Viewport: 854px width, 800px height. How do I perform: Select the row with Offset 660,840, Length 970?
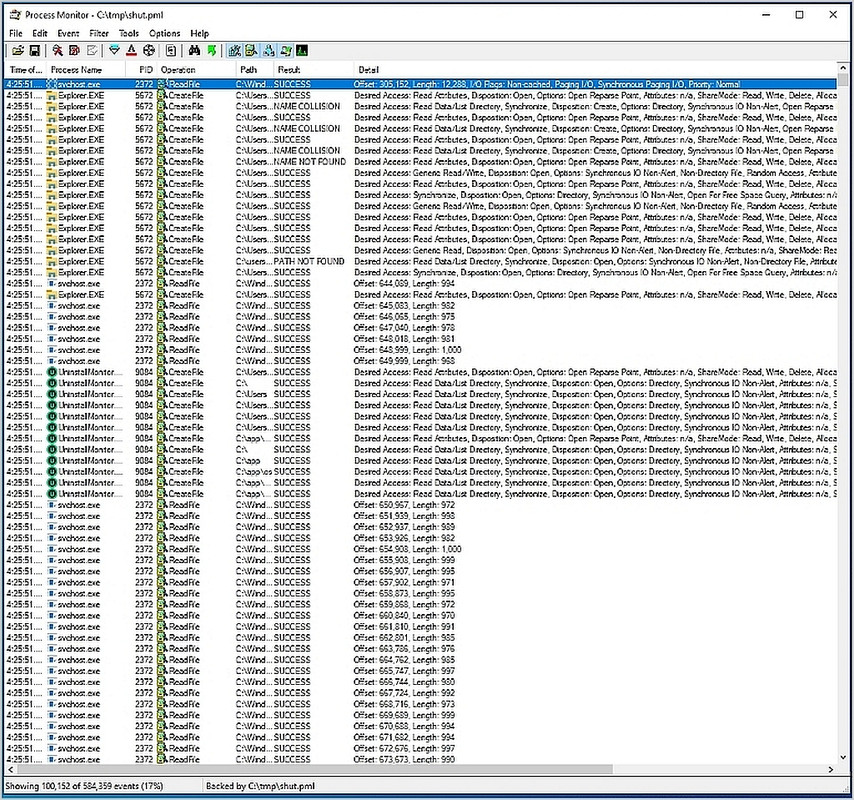(420, 615)
